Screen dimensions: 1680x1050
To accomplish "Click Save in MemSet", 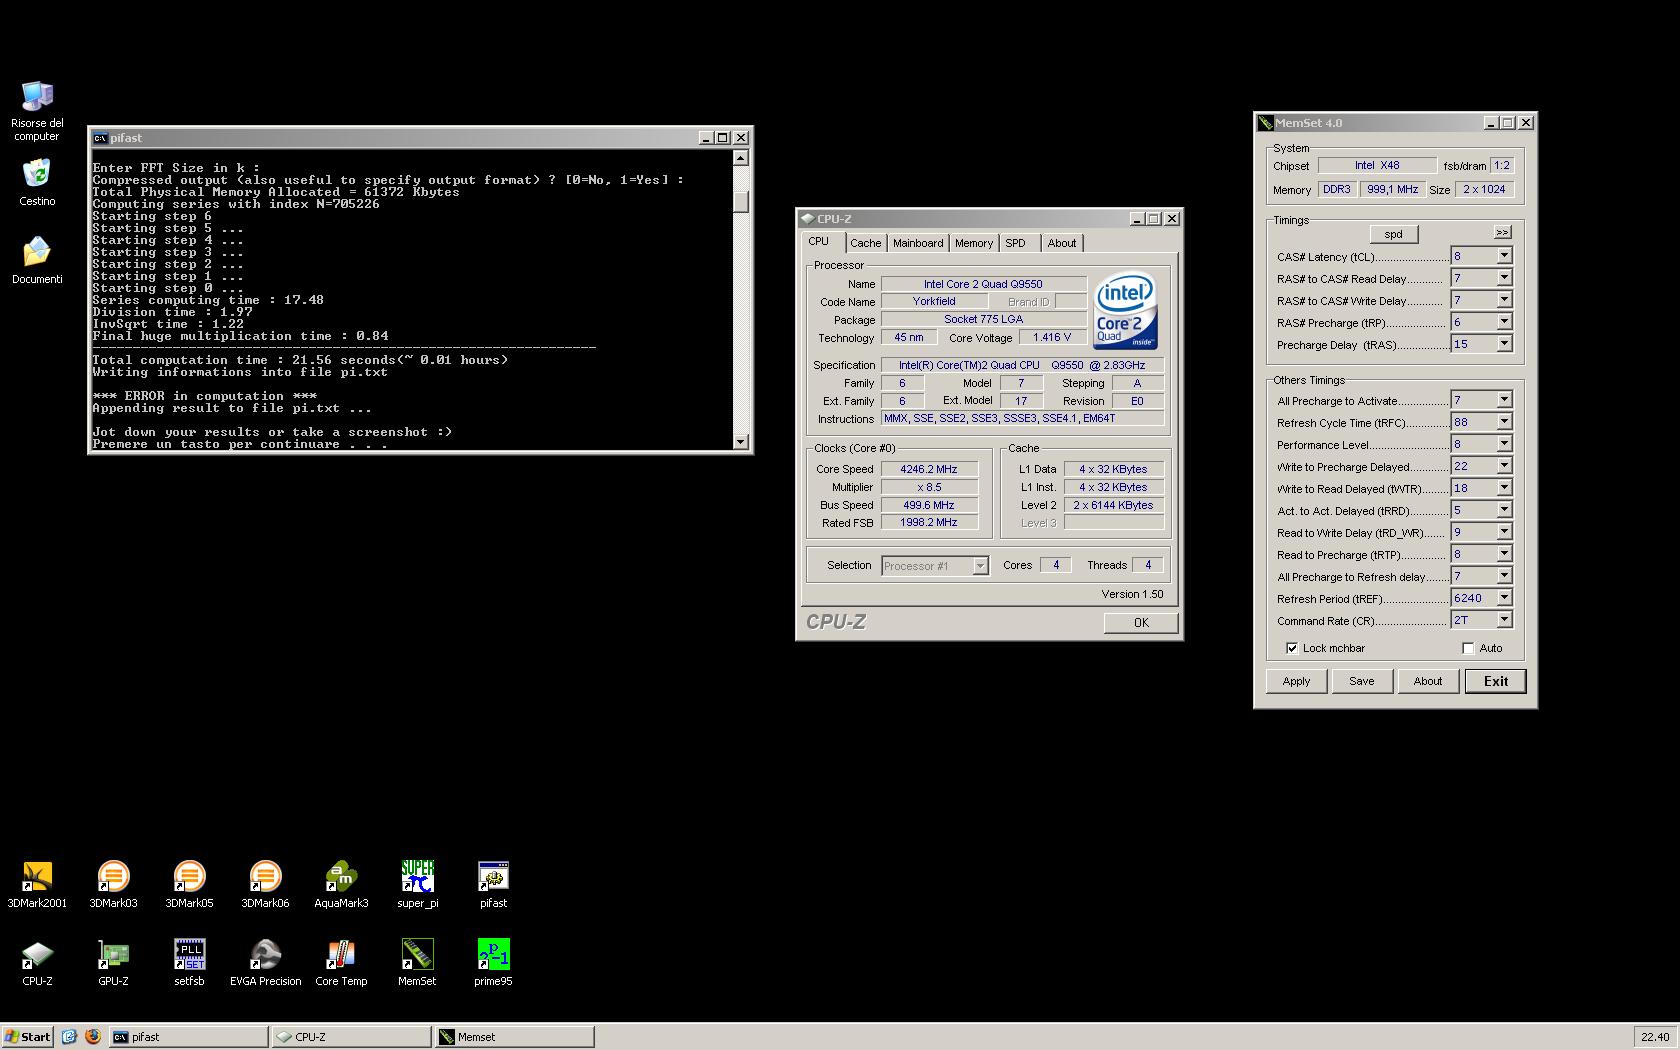I will 1362,681.
